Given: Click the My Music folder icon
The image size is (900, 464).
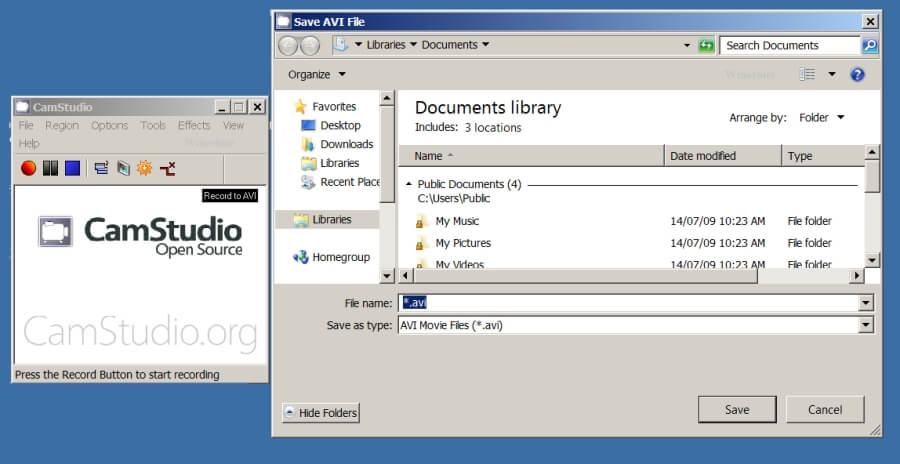Looking at the screenshot, I should pos(421,222).
